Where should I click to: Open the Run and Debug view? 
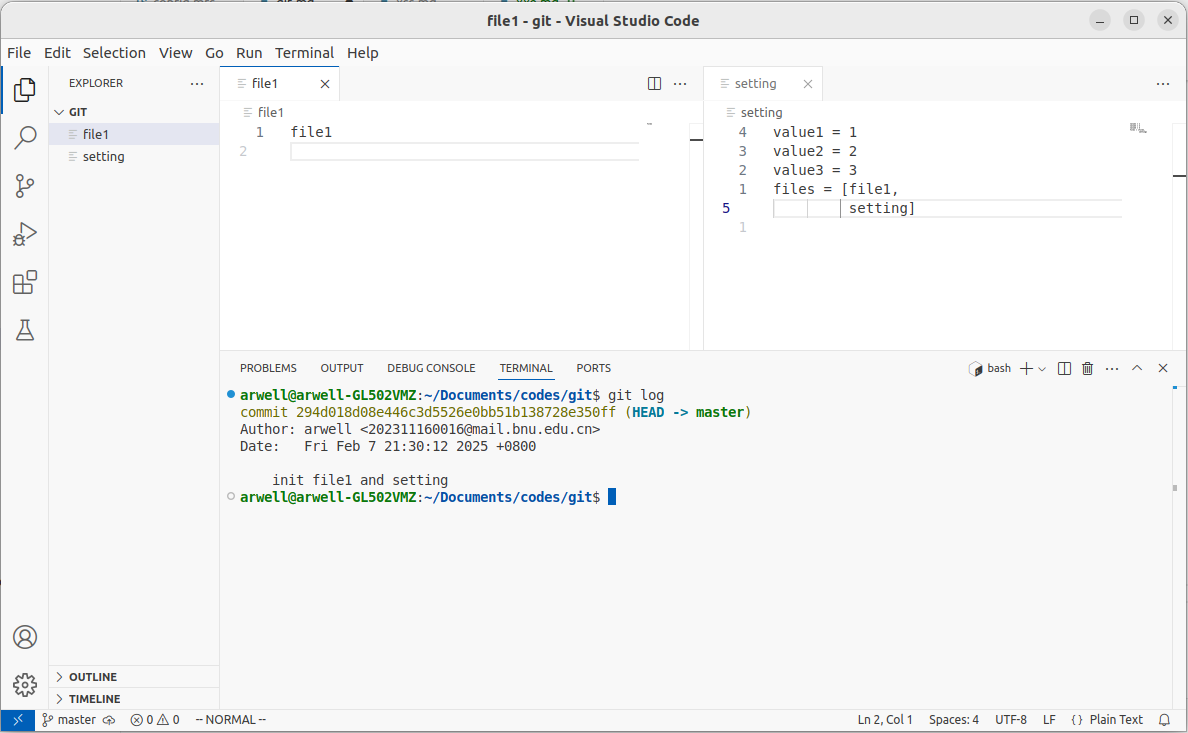tap(25, 235)
